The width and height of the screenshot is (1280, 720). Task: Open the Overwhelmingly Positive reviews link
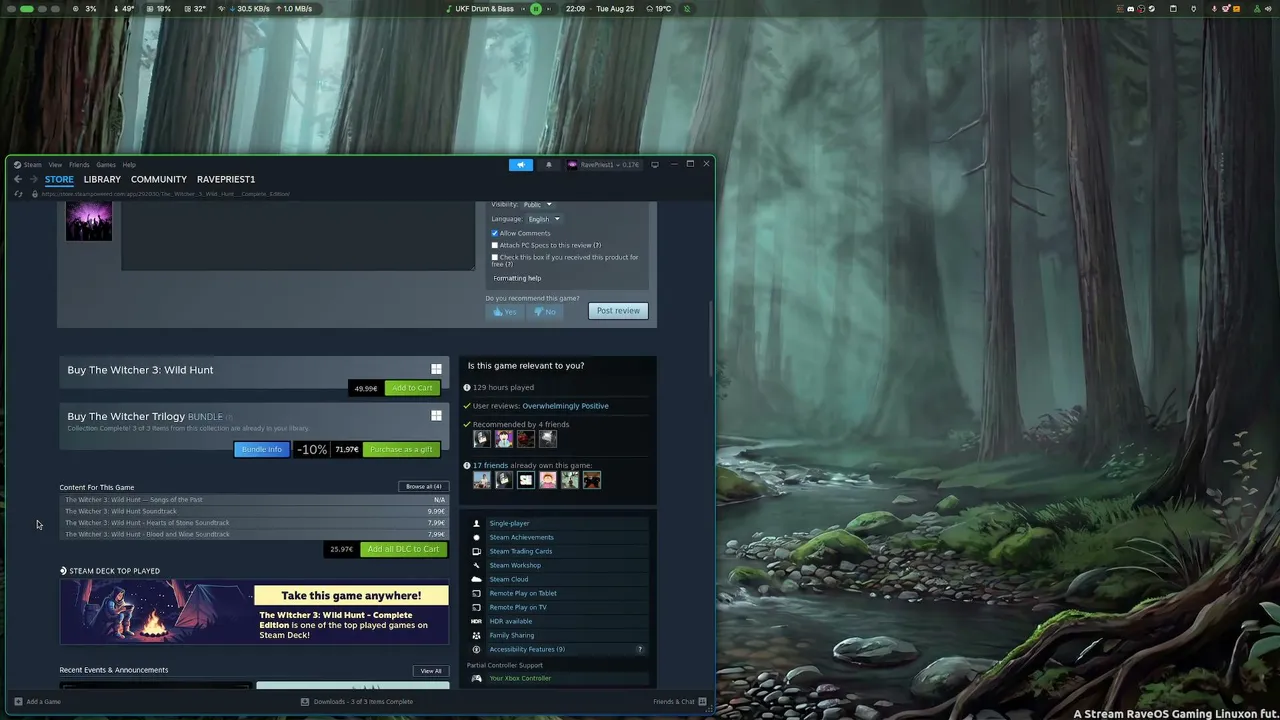565,406
